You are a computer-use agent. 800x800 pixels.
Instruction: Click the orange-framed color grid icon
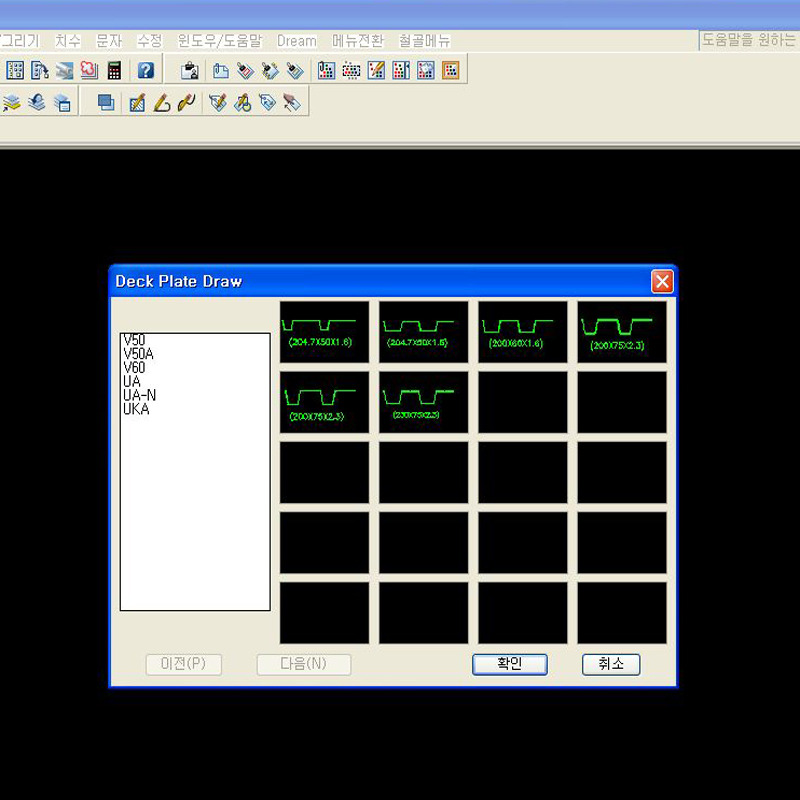[451, 70]
